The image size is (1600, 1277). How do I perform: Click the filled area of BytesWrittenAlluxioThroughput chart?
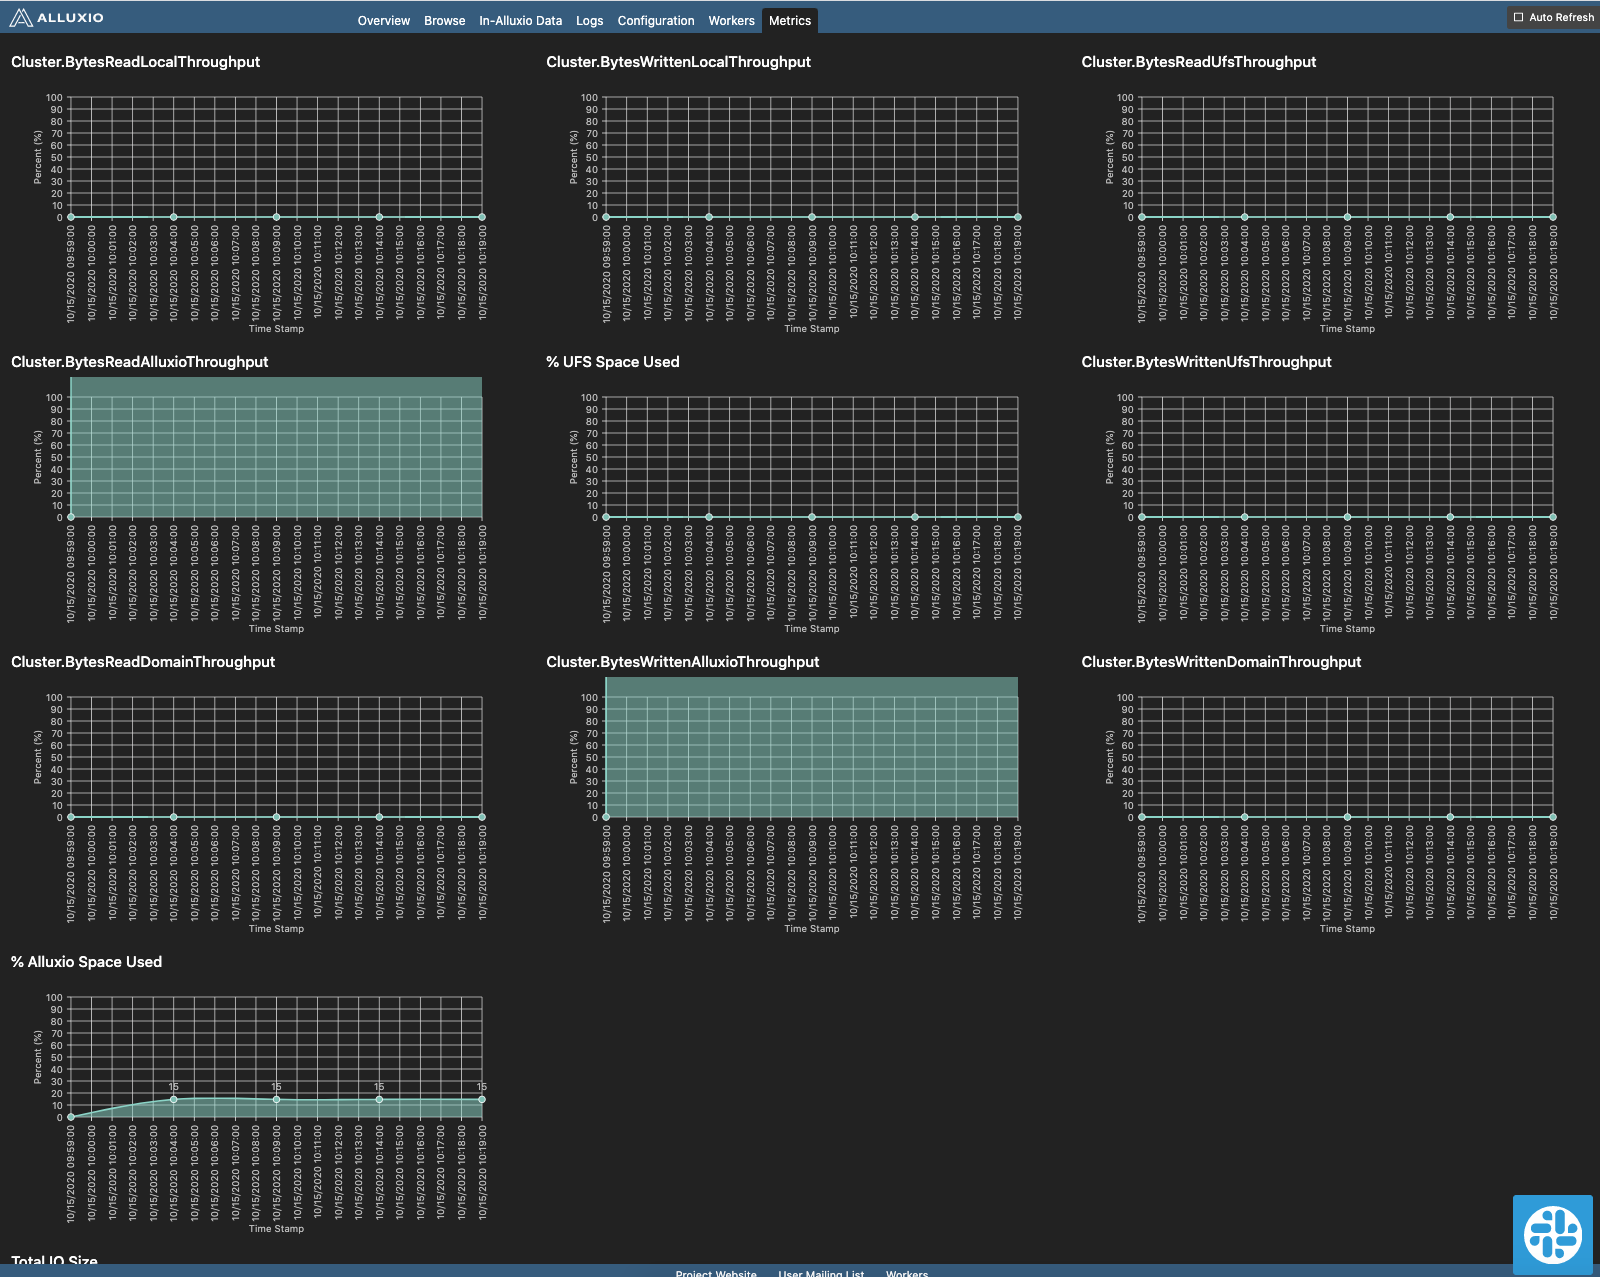[811, 750]
